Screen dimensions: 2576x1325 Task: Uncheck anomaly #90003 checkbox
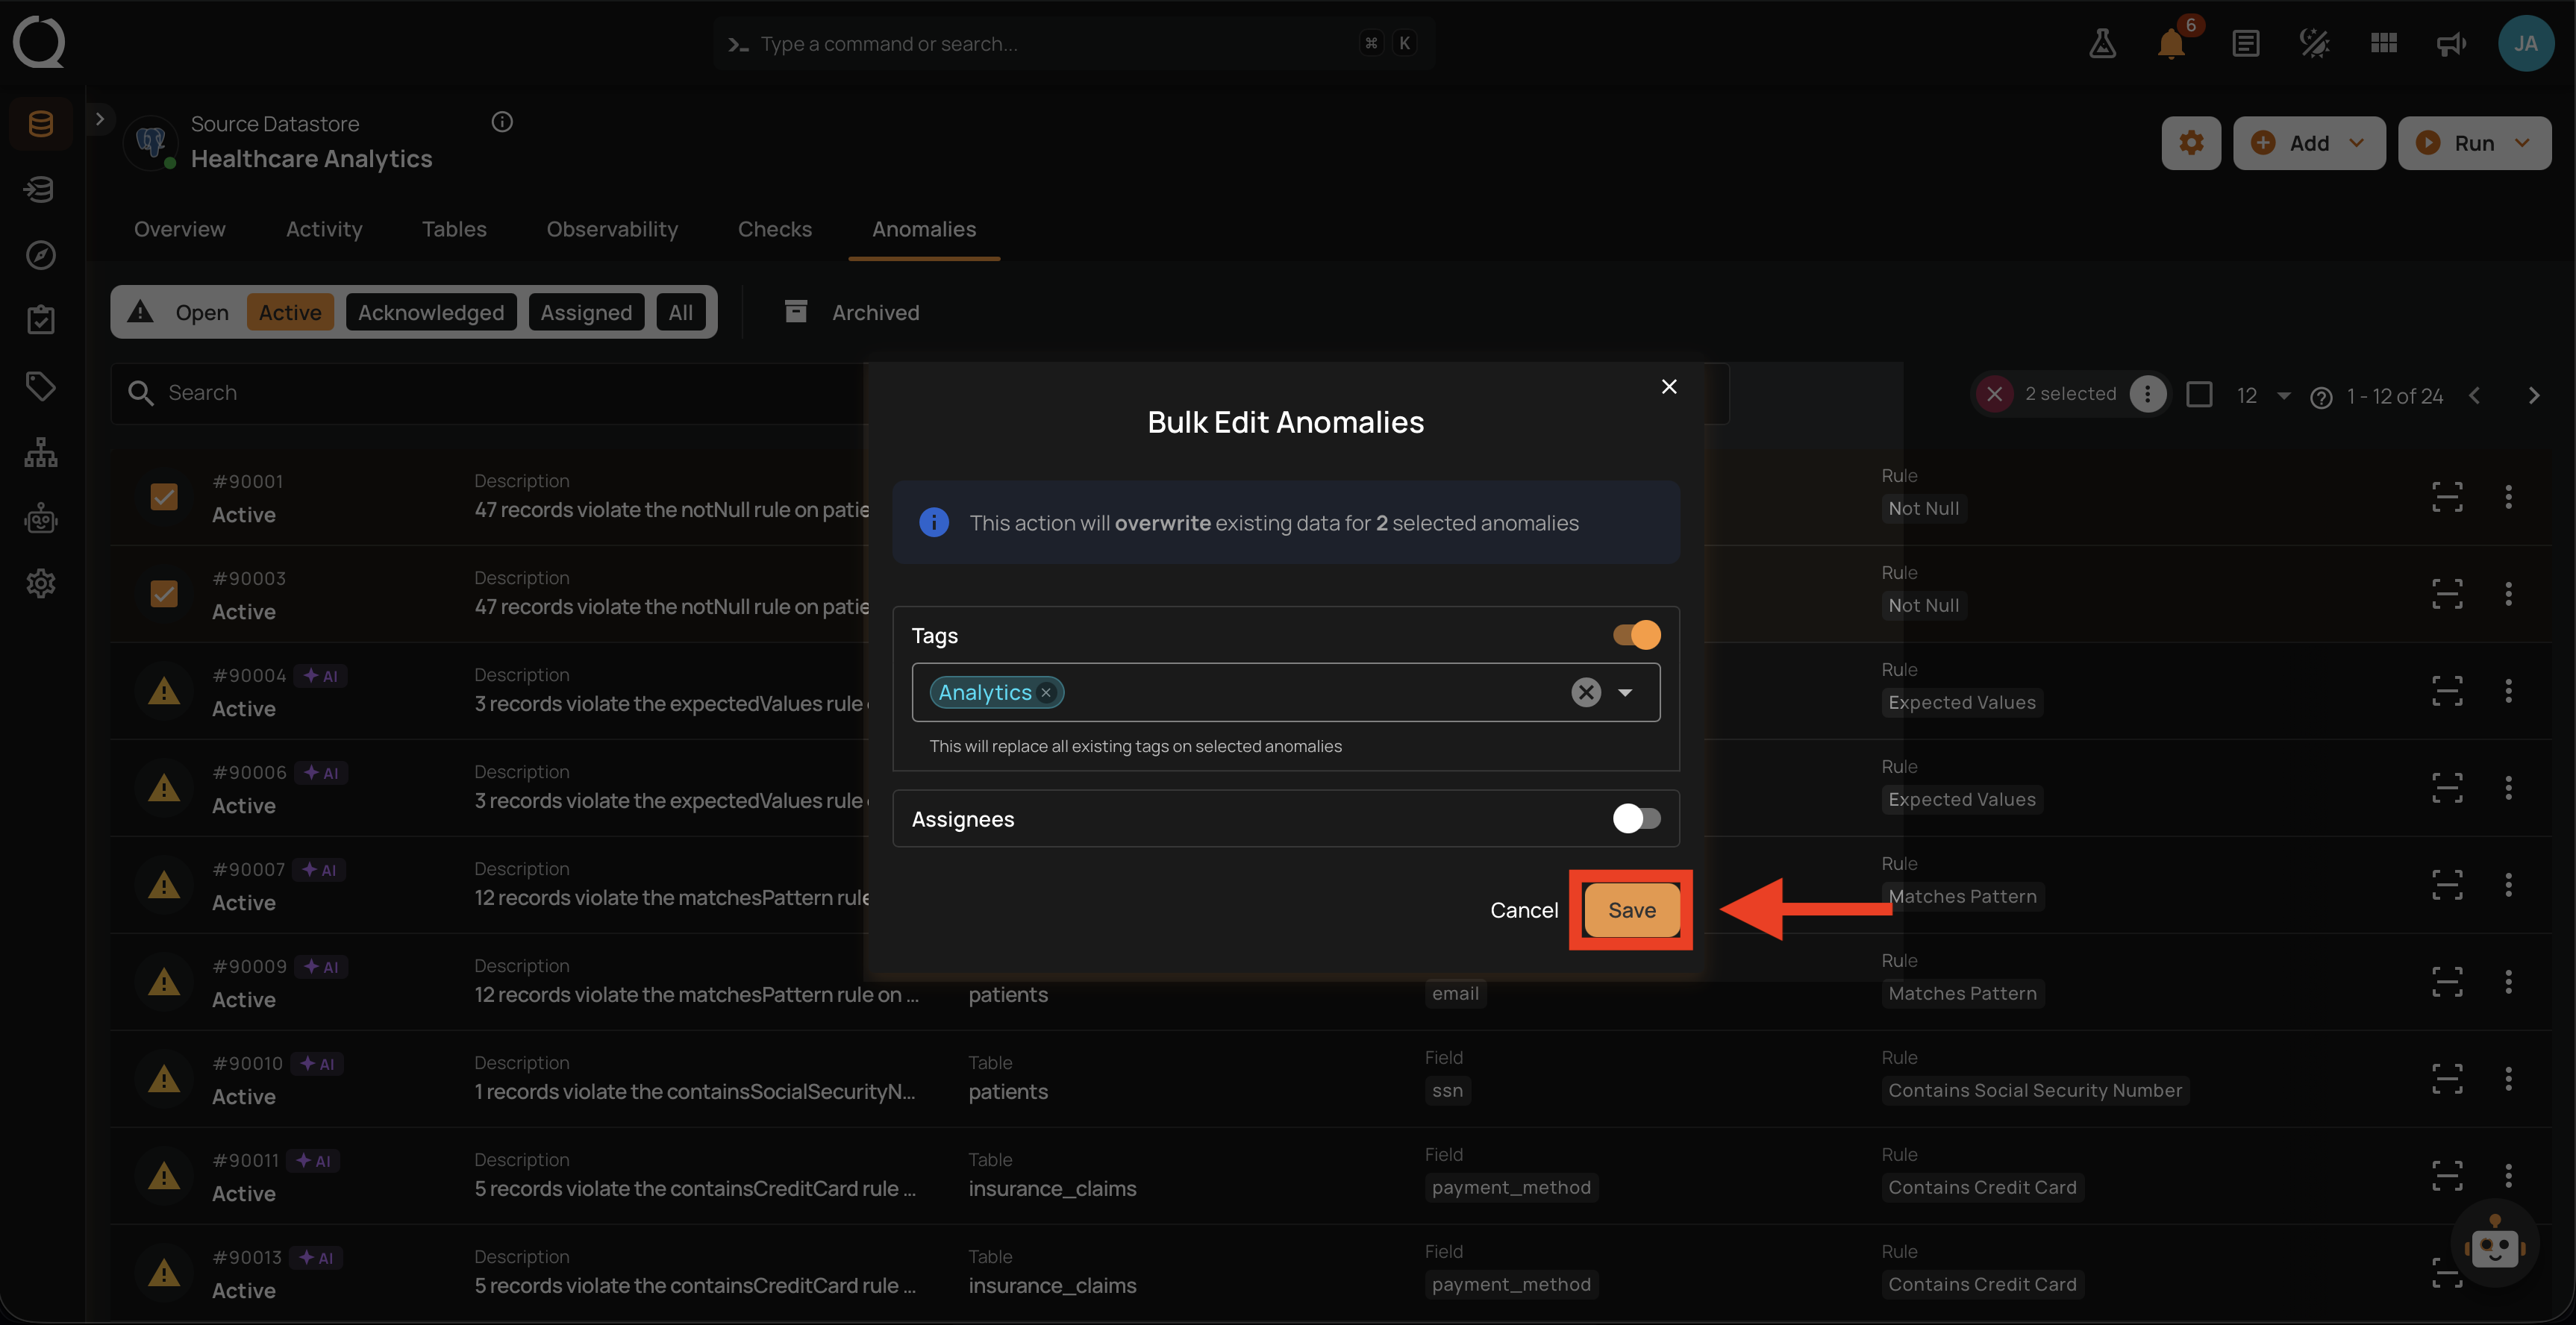tap(164, 594)
